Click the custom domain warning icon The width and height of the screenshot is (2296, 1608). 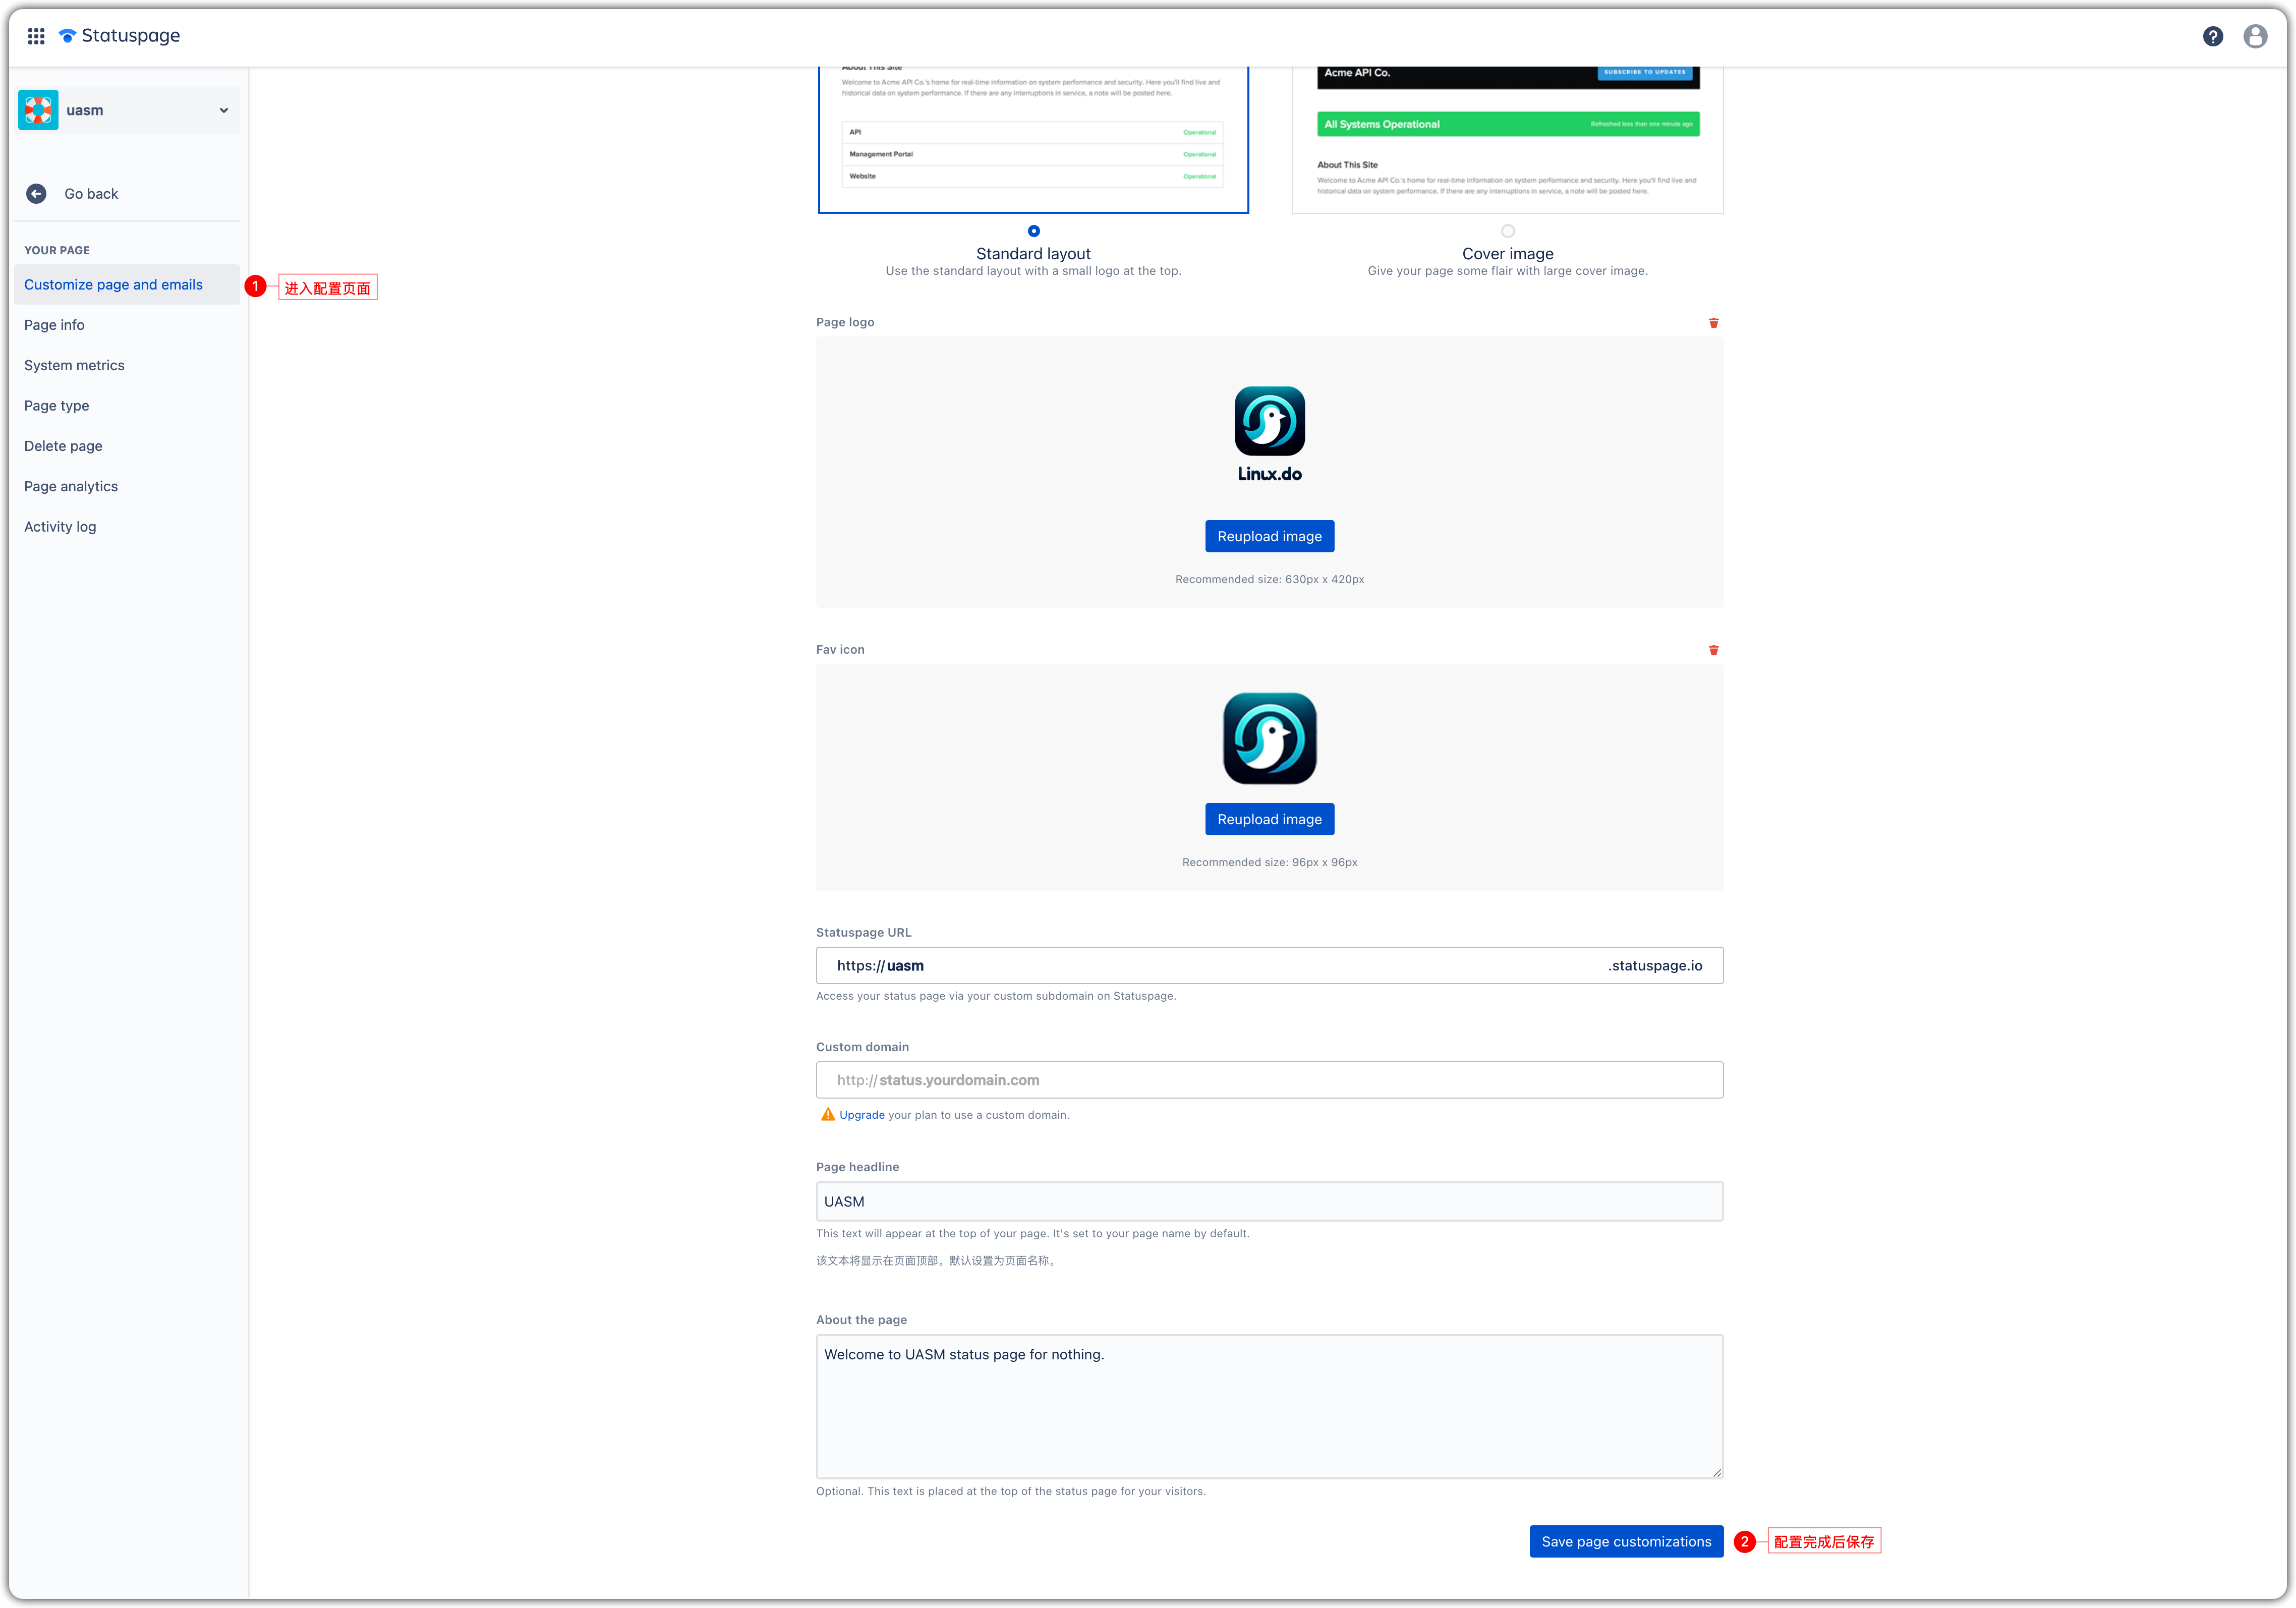click(x=827, y=1114)
